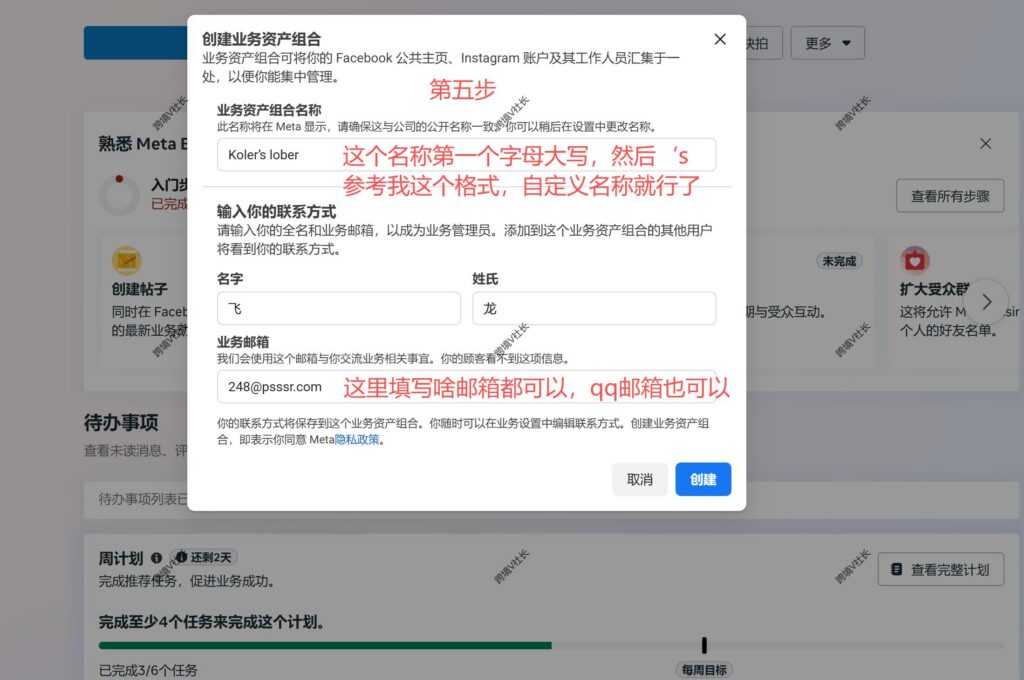
Task: Click the 创建帖子 card title
Action: [139, 289]
